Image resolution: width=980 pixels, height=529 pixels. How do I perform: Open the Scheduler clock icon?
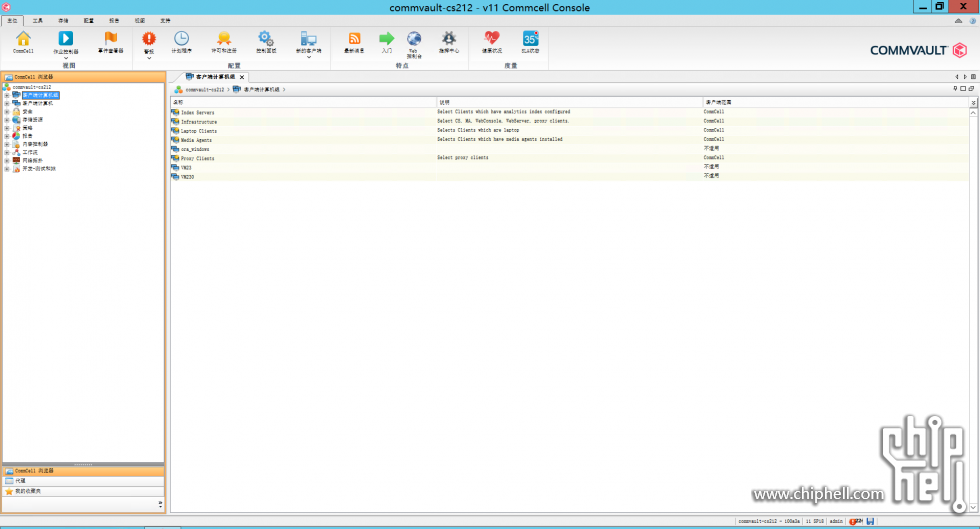[x=181, y=39]
